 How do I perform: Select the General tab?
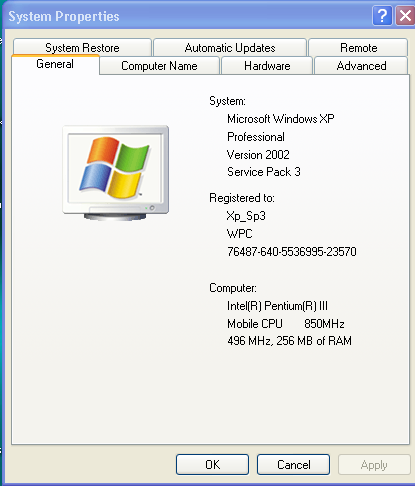coord(55,64)
